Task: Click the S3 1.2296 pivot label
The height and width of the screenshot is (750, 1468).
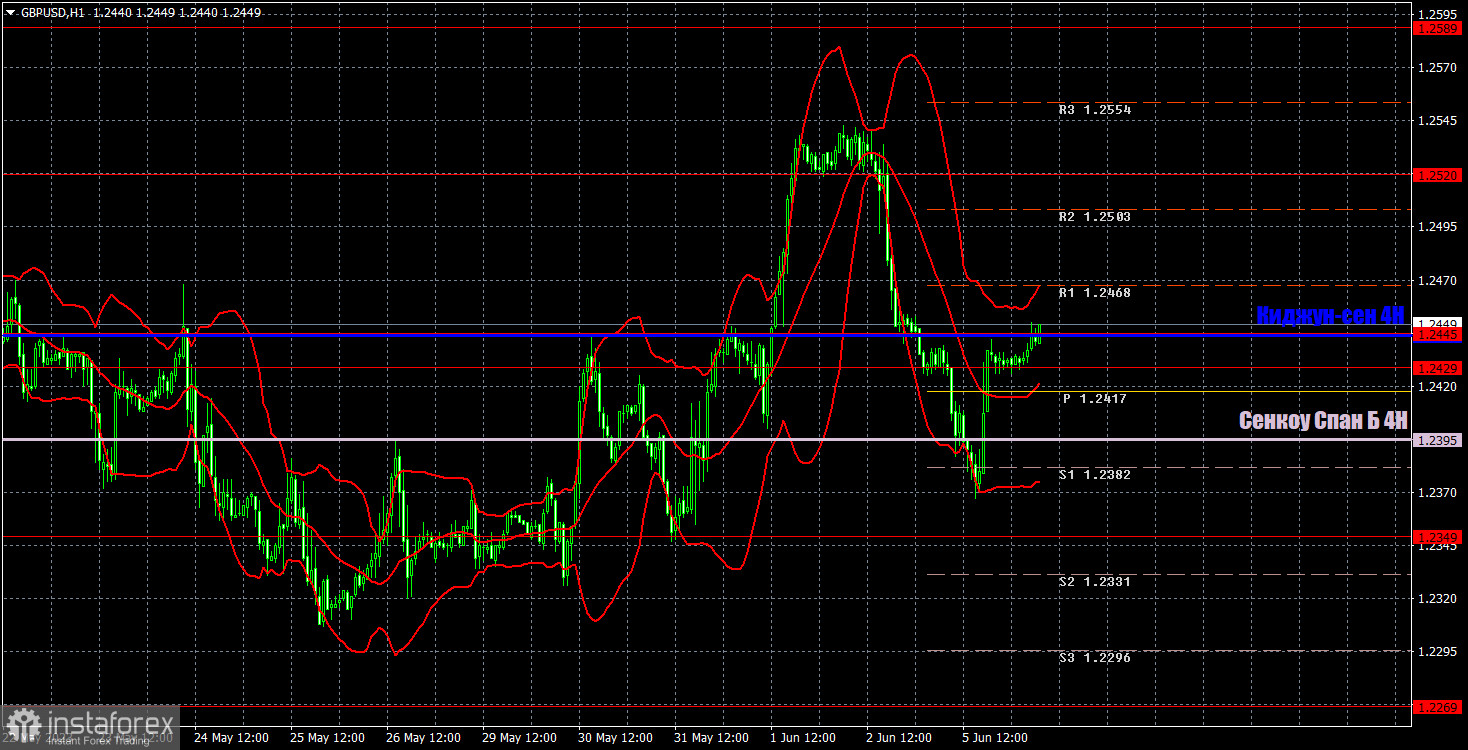Action: 1095,658
